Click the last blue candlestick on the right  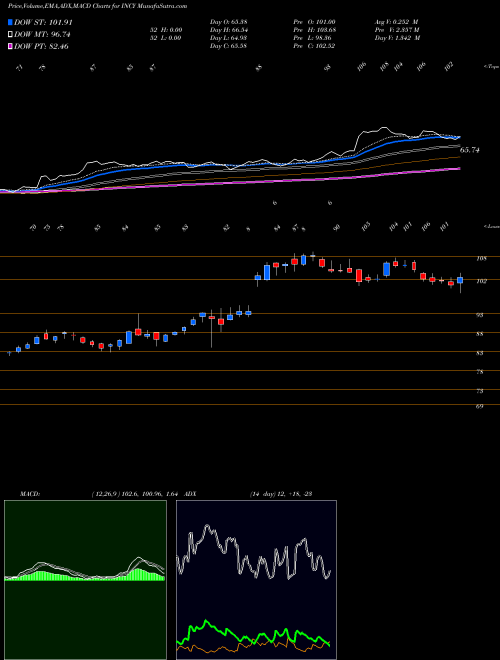tap(460, 280)
